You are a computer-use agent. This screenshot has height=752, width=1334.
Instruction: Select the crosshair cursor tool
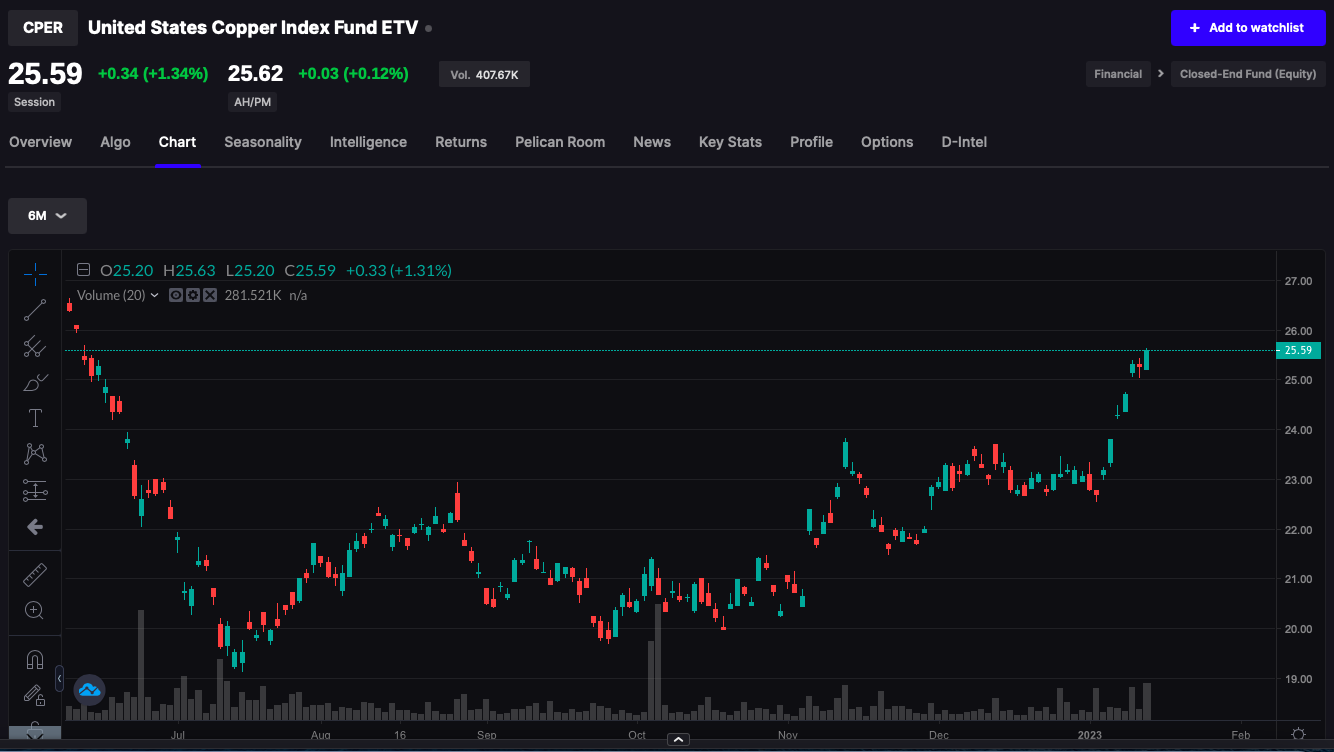tap(35, 273)
